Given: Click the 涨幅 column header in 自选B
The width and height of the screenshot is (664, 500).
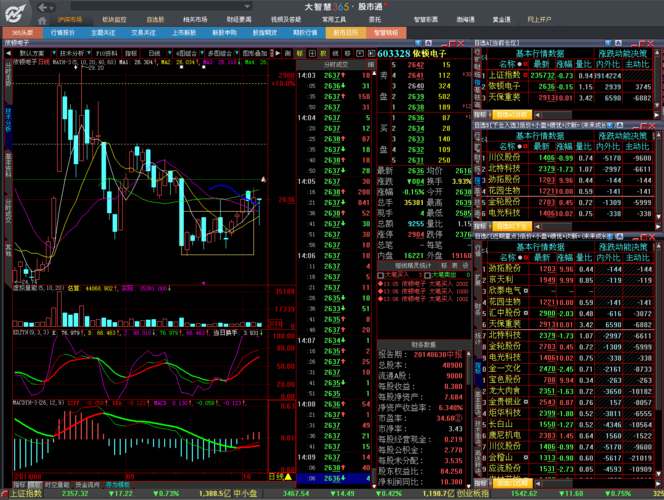Looking at the screenshot, I should click(x=564, y=146).
